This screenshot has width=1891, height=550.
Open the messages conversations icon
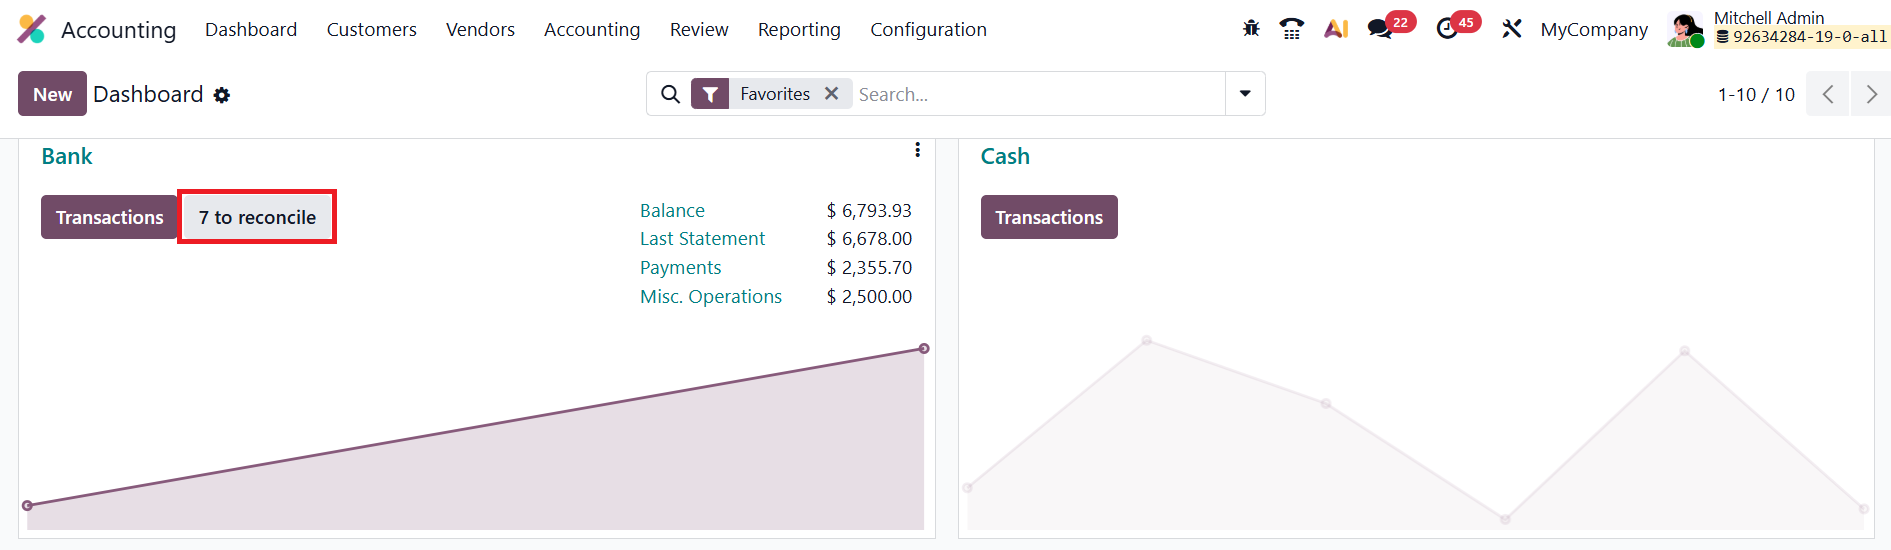(1380, 29)
